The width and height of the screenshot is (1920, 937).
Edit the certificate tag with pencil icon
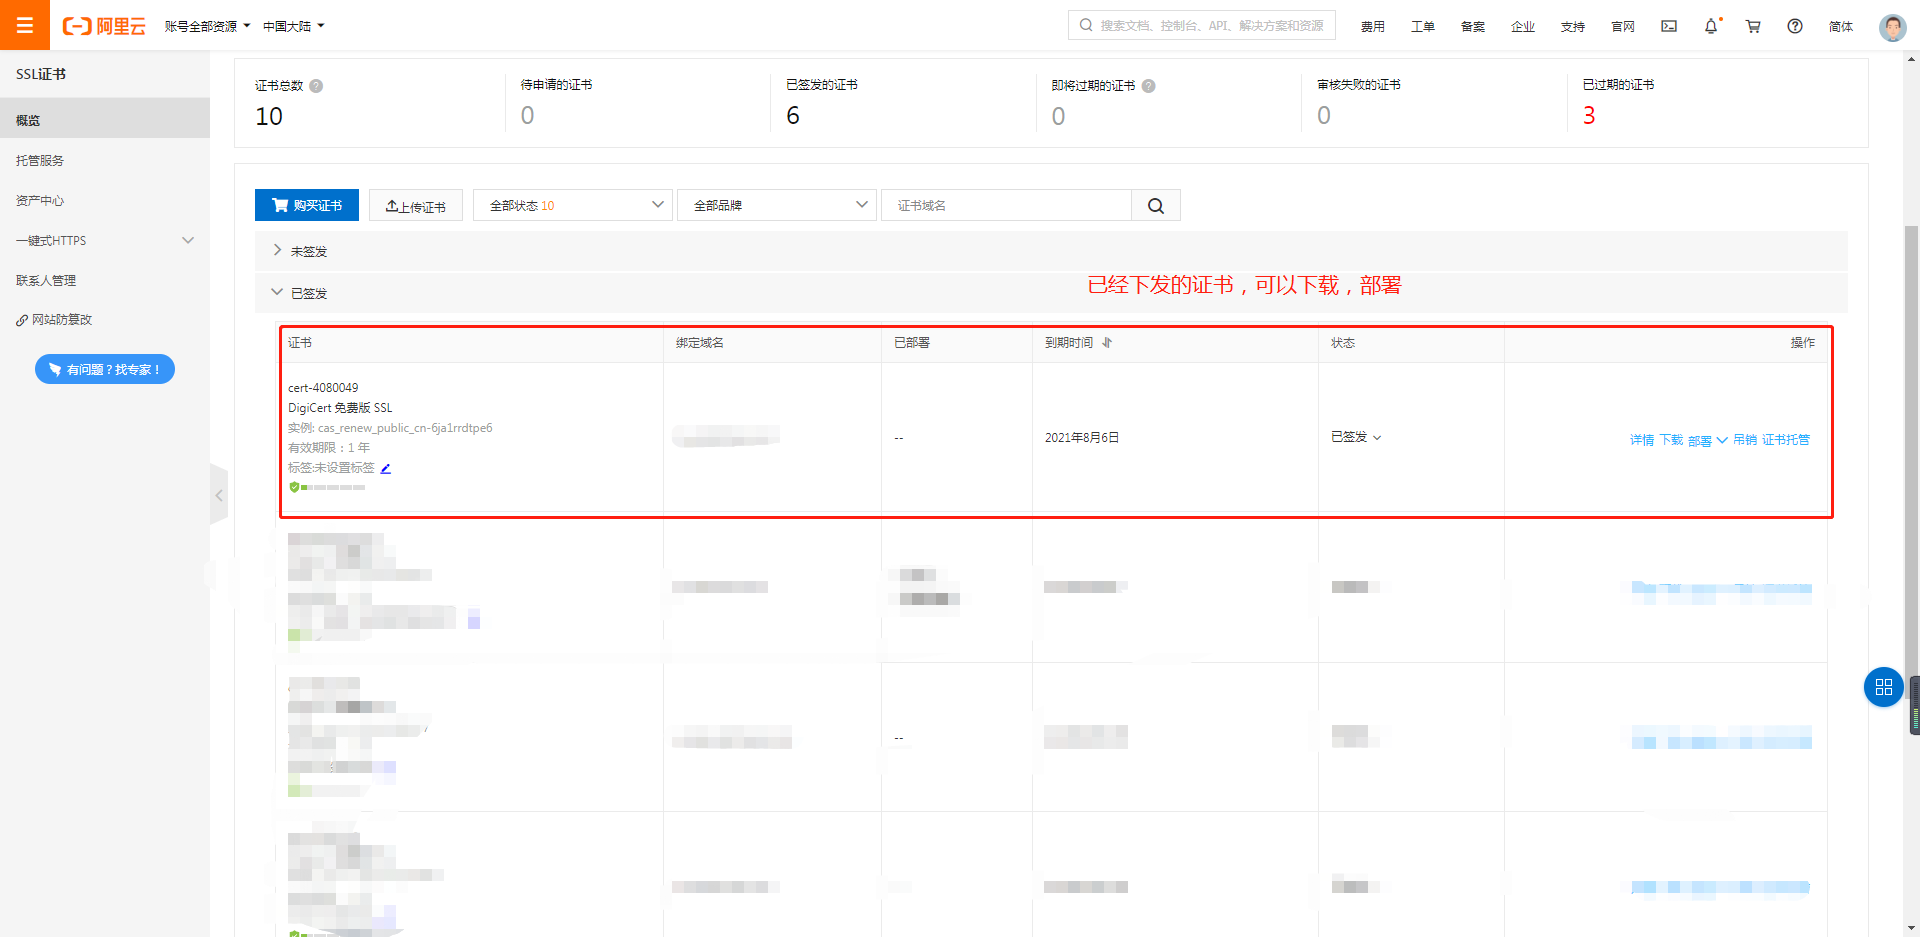coord(386,468)
